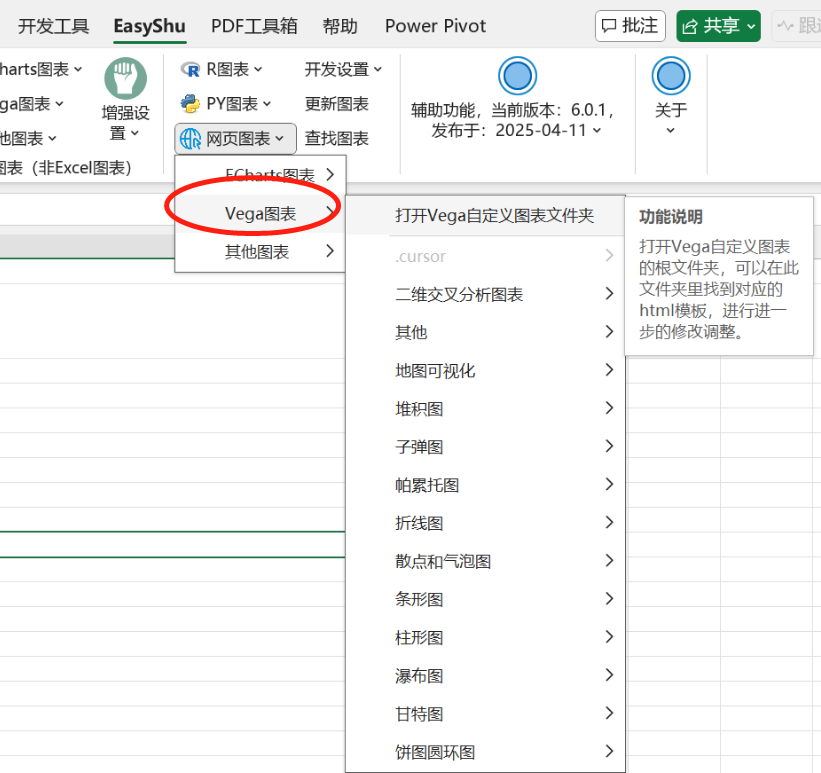Open the 柱形图 submenu

[x=485, y=637]
